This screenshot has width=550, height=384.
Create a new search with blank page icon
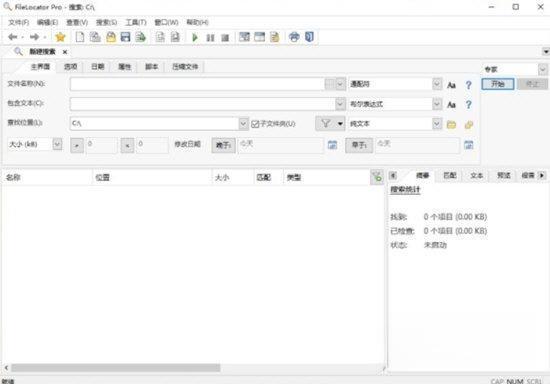pyautogui.click(x=80, y=37)
